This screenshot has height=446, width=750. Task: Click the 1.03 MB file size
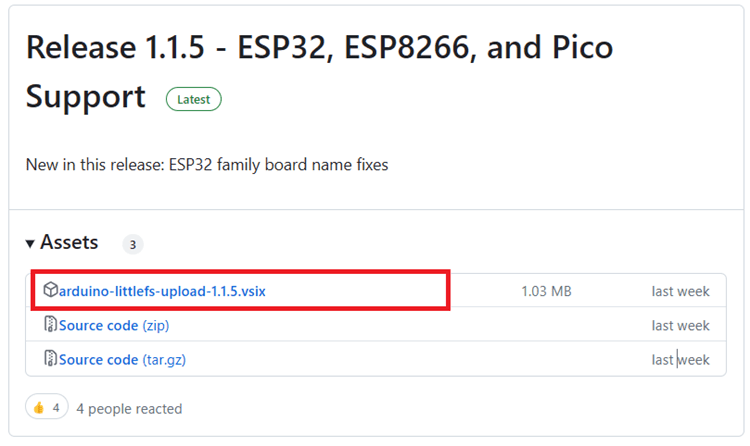pyautogui.click(x=546, y=291)
